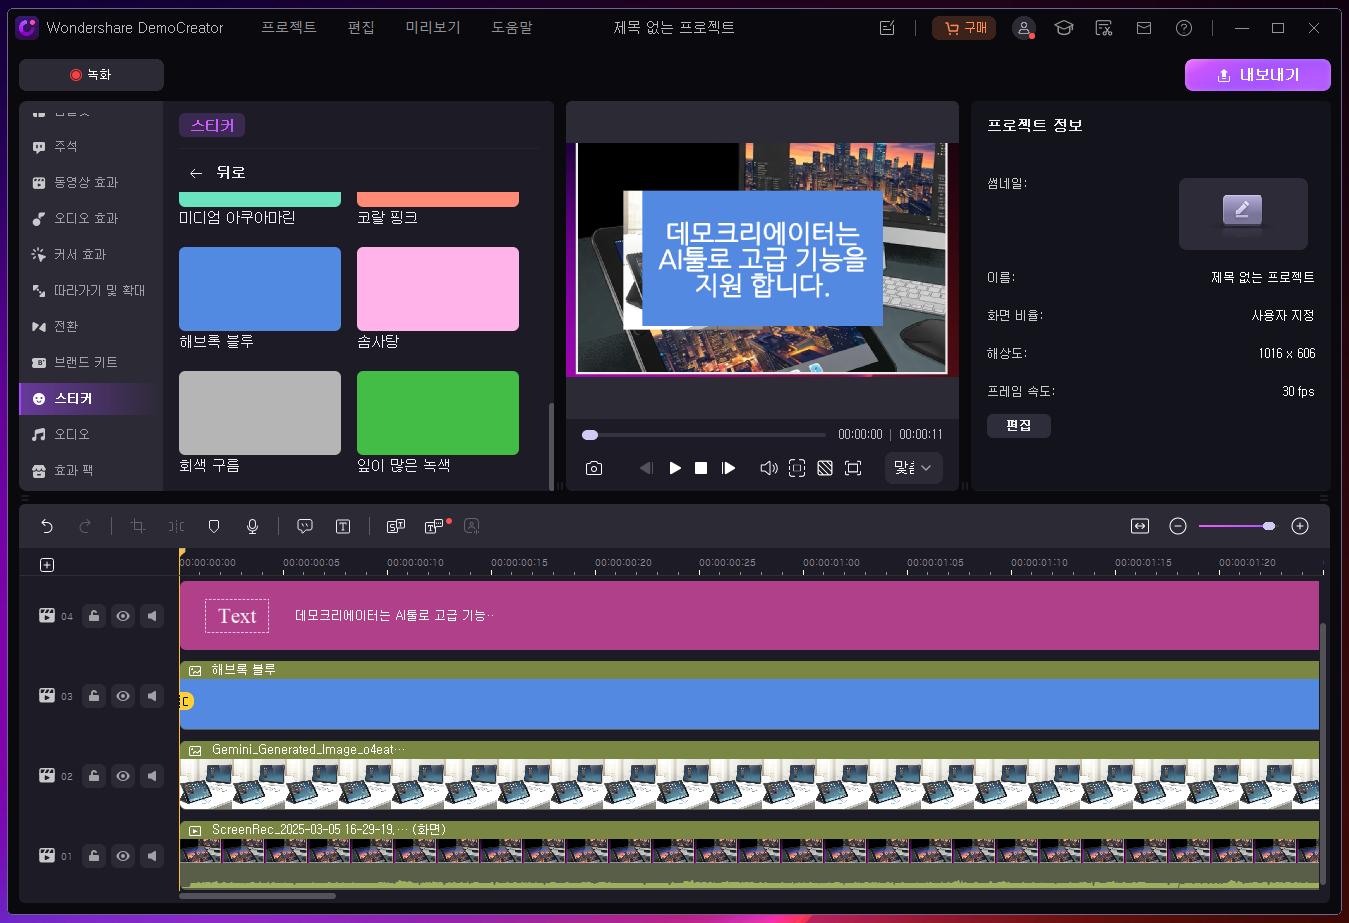Click the 내보내기 export button
This screenshot has height=923, width=1349.
[1258, 75]
